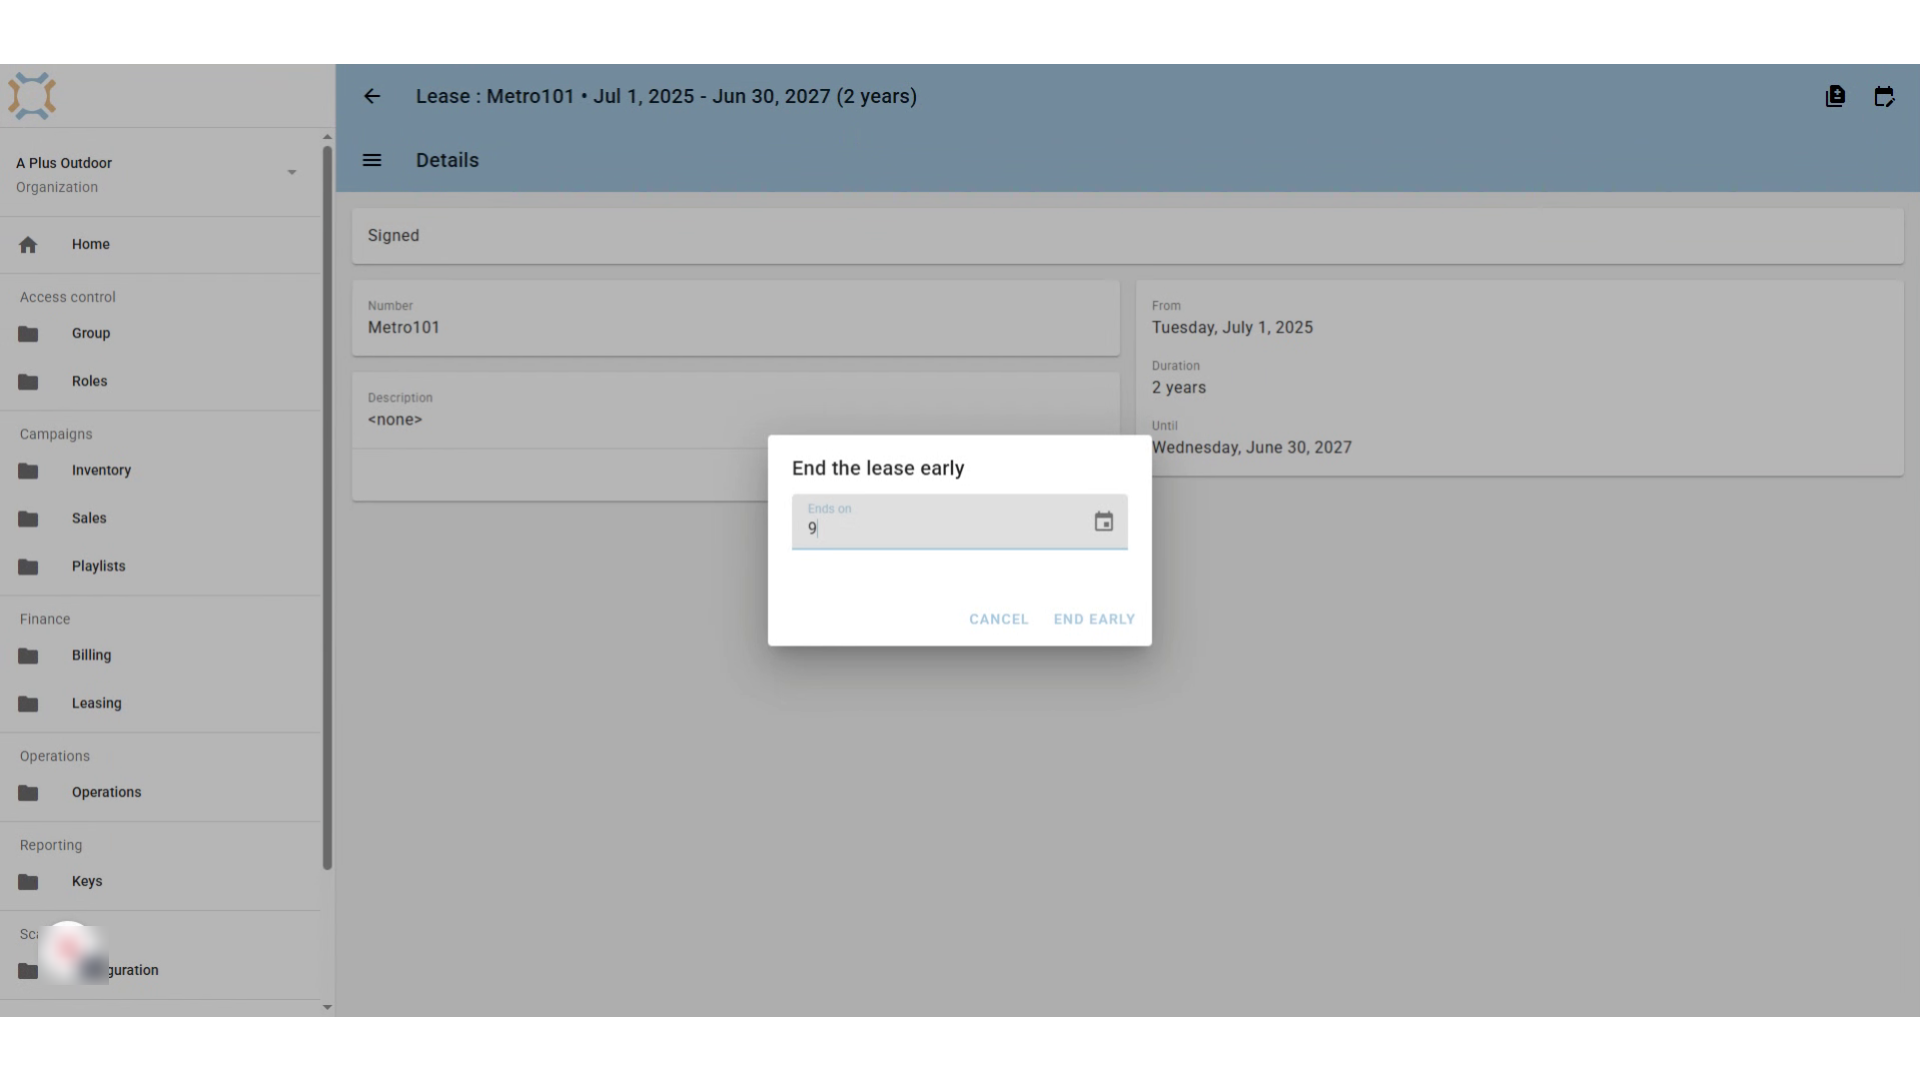Screen dimensions: 1920x1080
Task: Confirm with the End Early button
Action: (x=1094, y=619)
